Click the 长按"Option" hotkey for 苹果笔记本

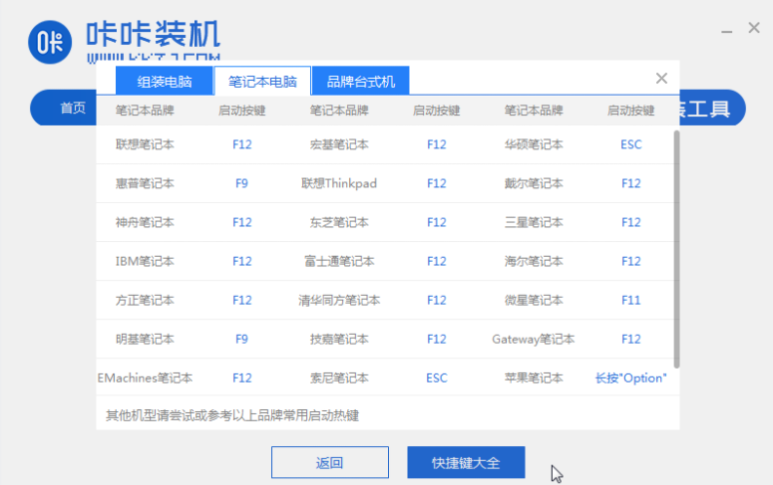pos(631,378)
